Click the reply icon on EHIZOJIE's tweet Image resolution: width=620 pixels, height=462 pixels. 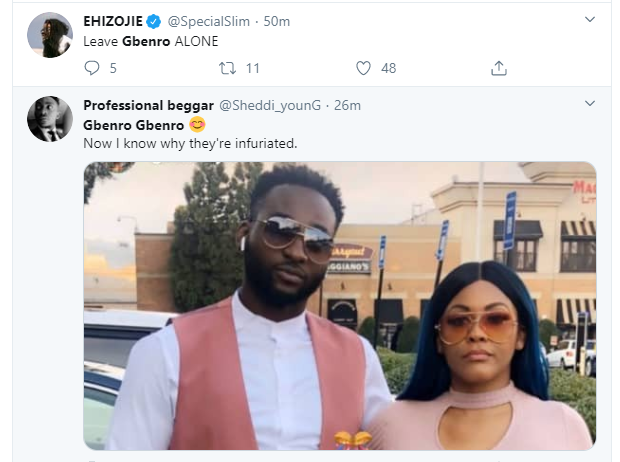click(x=92, y=68)
